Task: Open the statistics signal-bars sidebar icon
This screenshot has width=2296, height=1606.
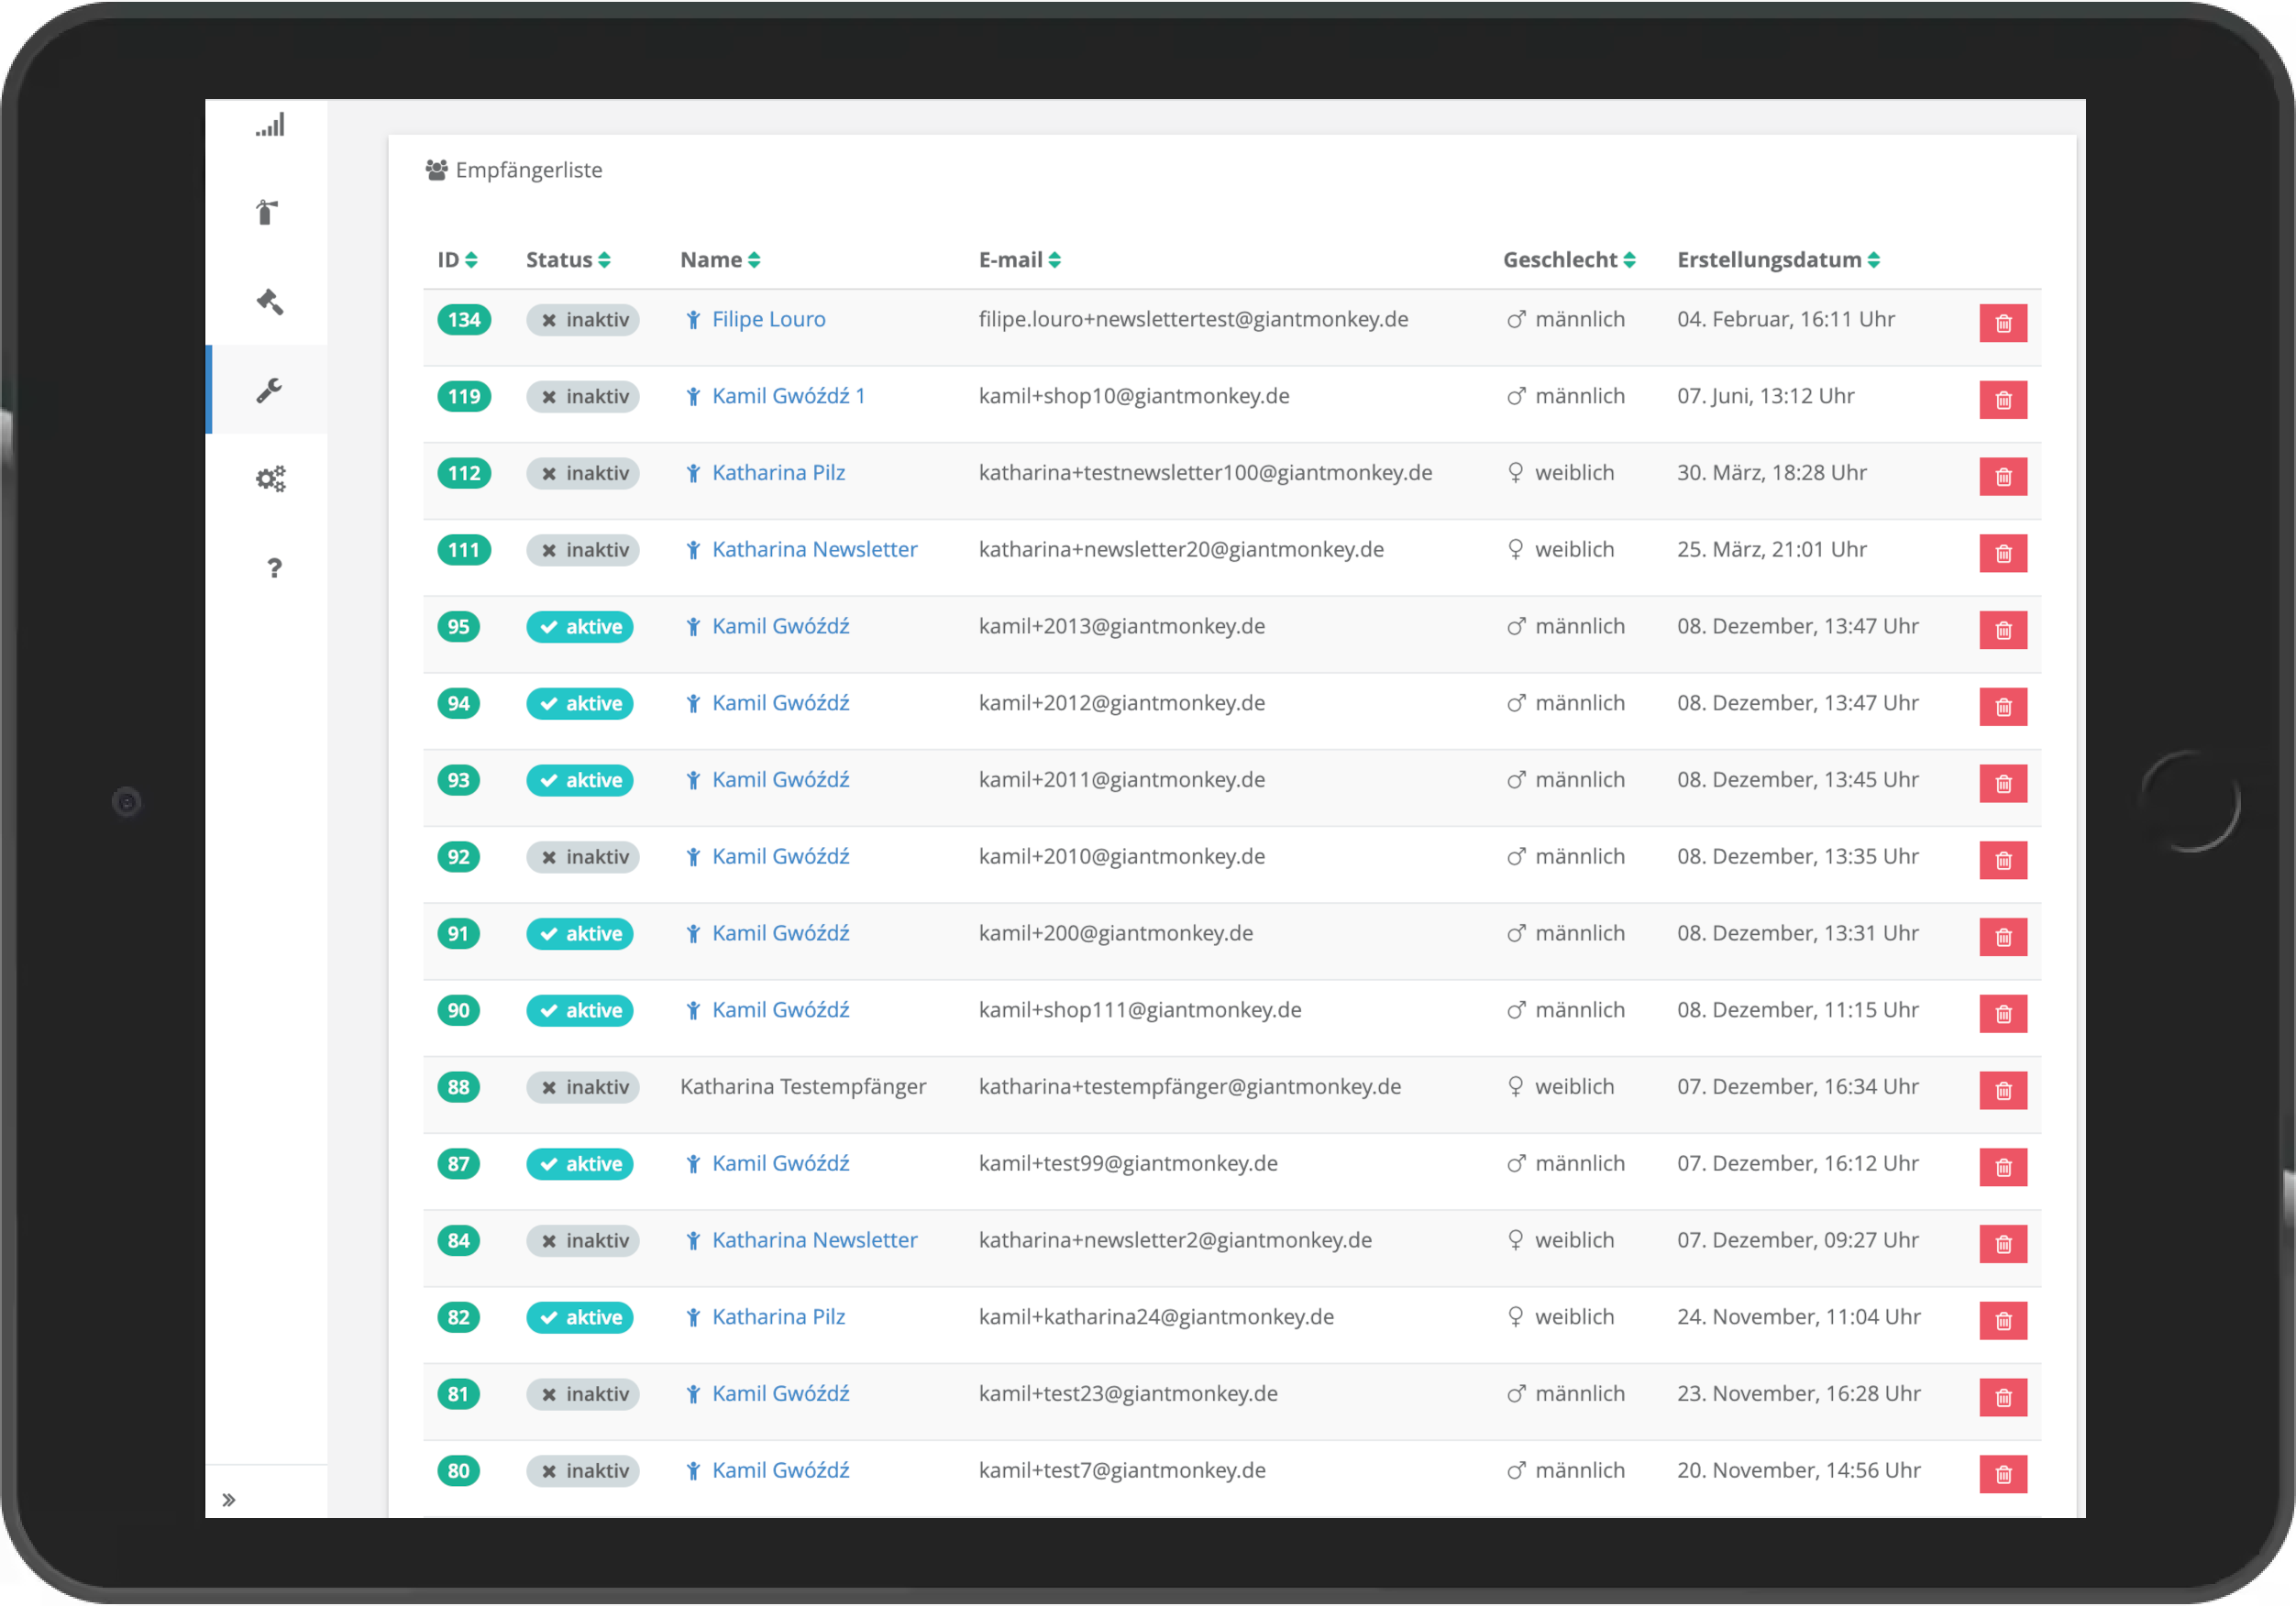Action: (x=270, y=126)
